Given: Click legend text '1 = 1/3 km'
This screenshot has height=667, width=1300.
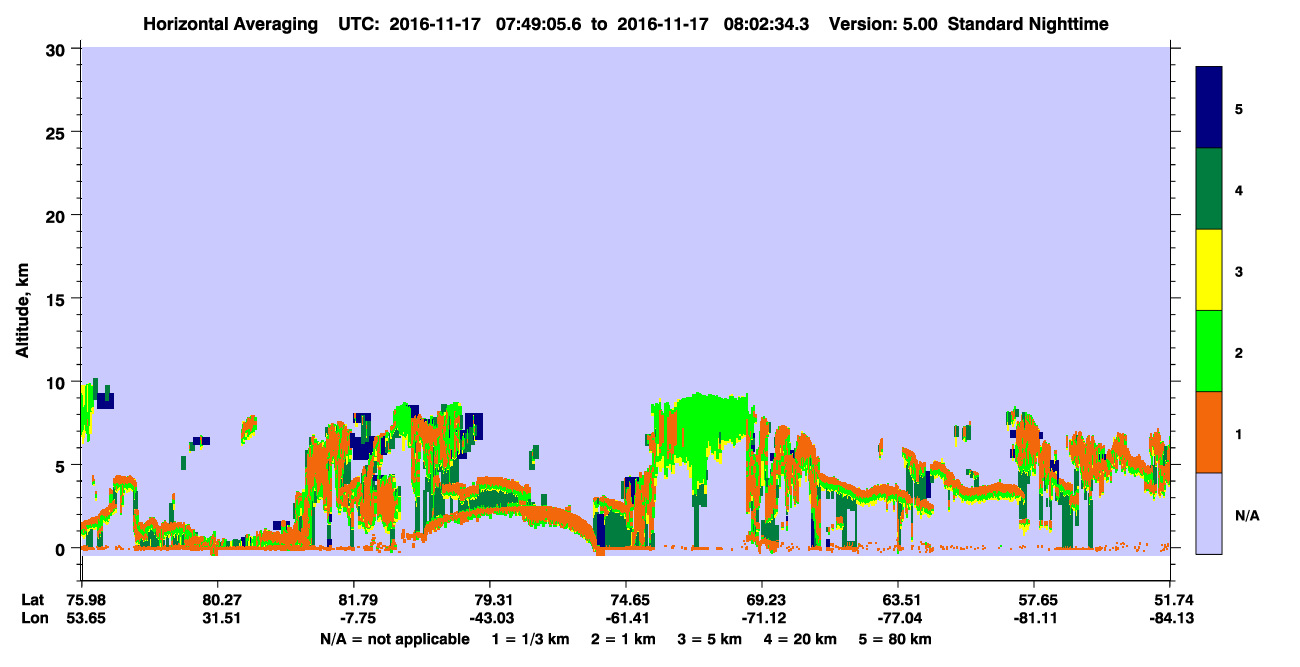Looking at the screenshot, I should tap(531, 639).
